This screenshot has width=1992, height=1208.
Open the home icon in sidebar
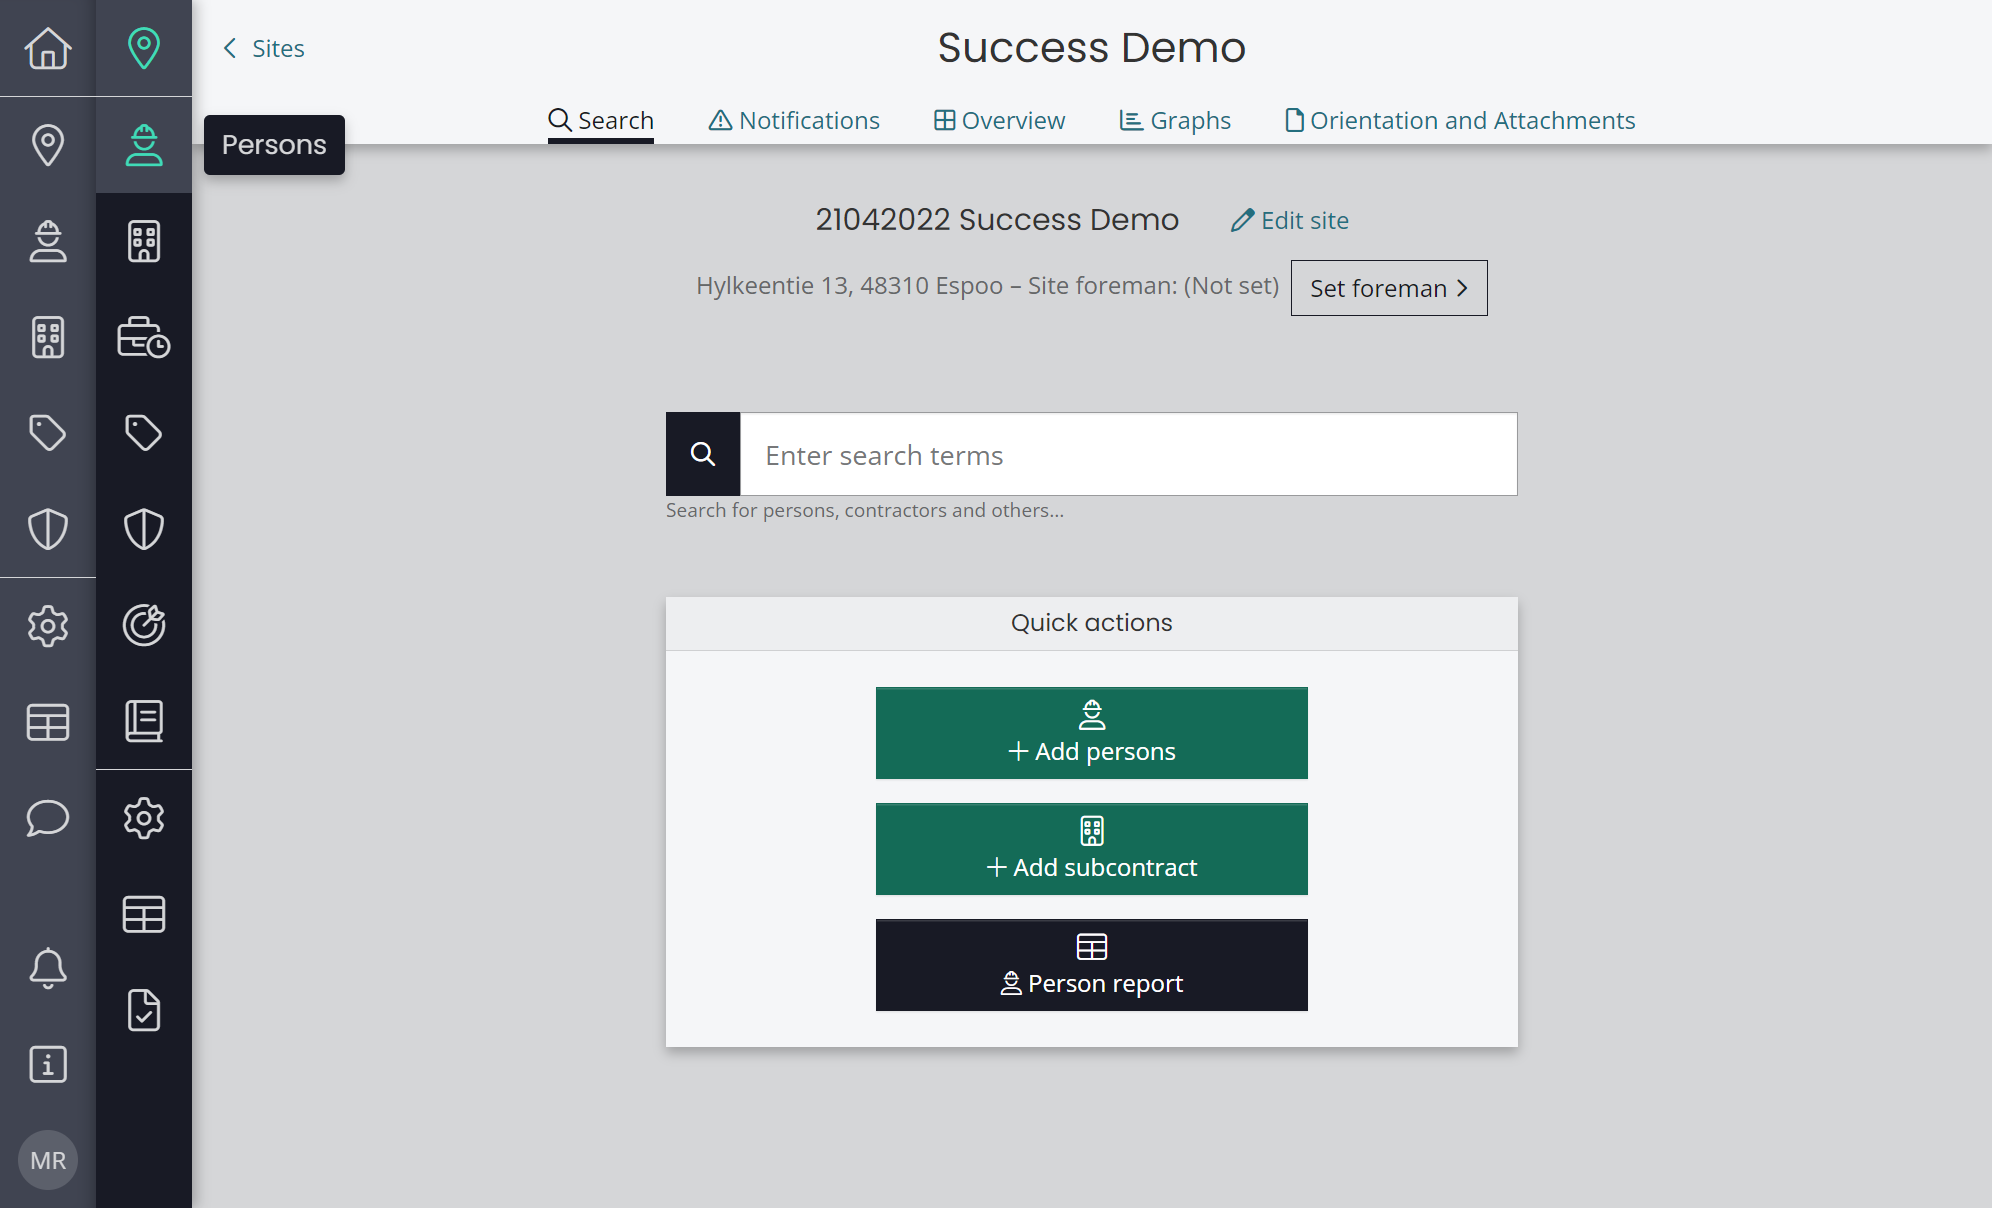48,48
